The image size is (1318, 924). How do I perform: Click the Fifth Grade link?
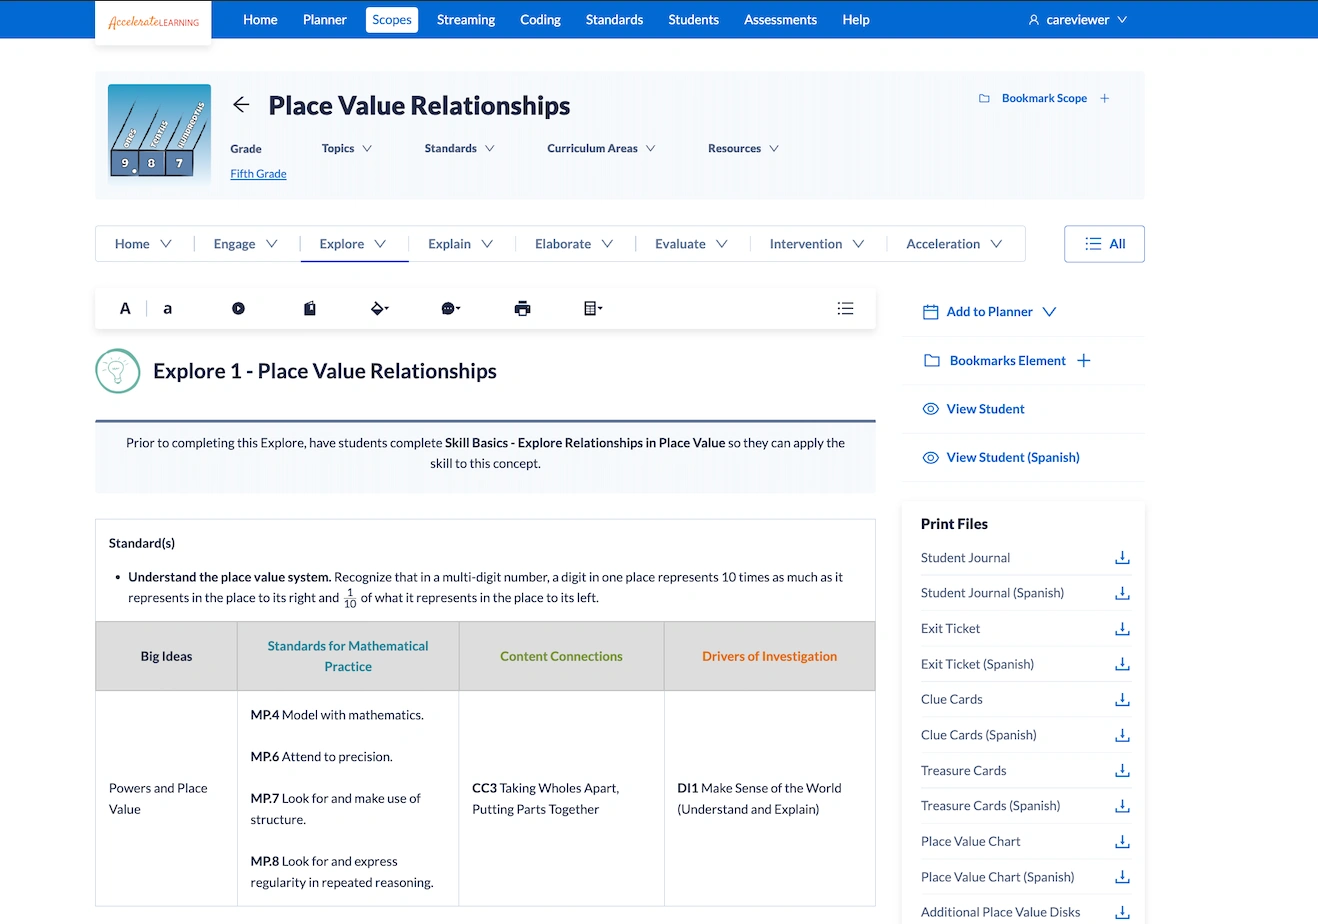(x=258, y=174)
